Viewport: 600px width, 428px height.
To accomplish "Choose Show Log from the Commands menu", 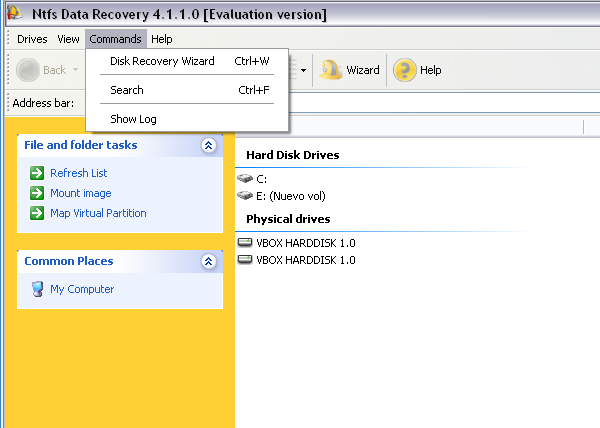I will click(187, 119).
